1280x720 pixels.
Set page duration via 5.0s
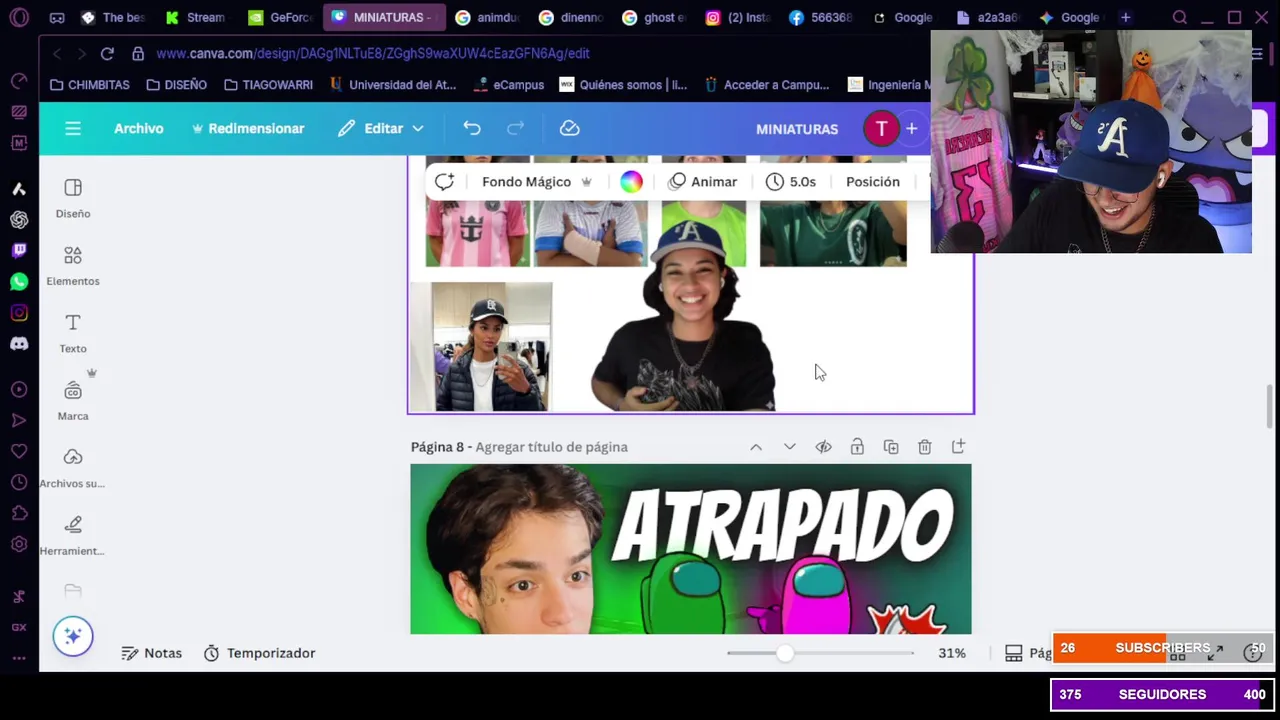[x=791, y=181]
